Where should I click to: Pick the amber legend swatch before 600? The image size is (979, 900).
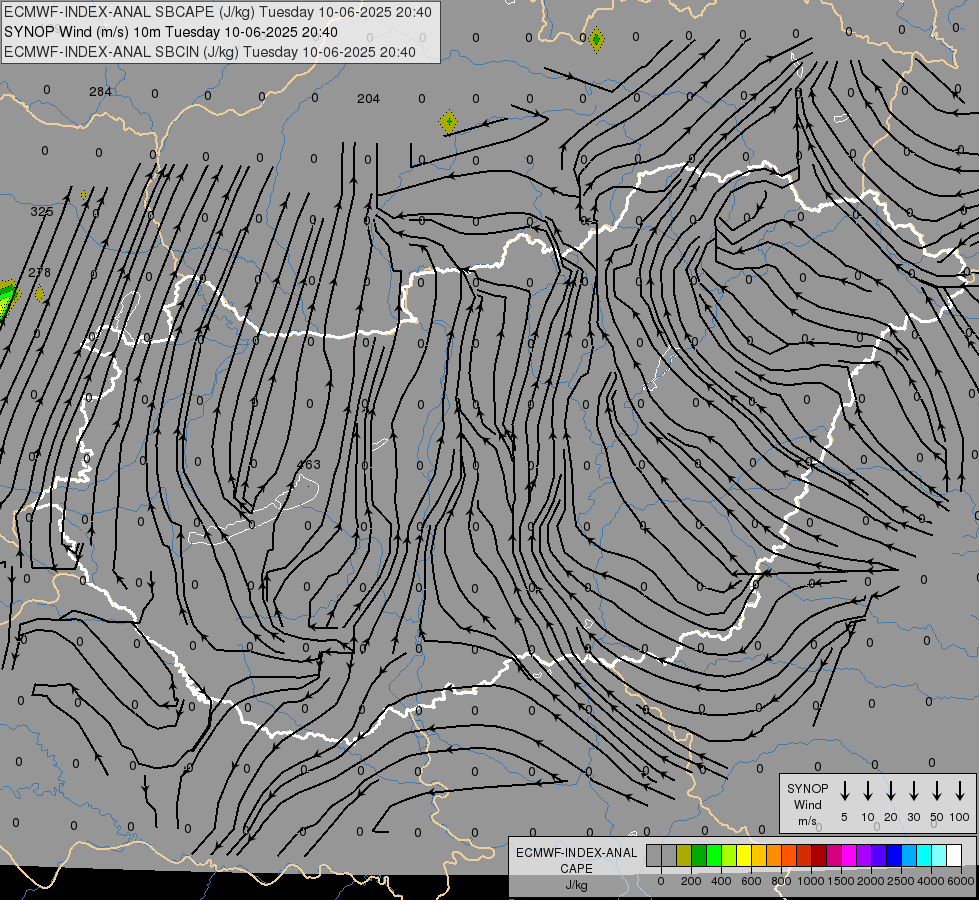[759, 855]
